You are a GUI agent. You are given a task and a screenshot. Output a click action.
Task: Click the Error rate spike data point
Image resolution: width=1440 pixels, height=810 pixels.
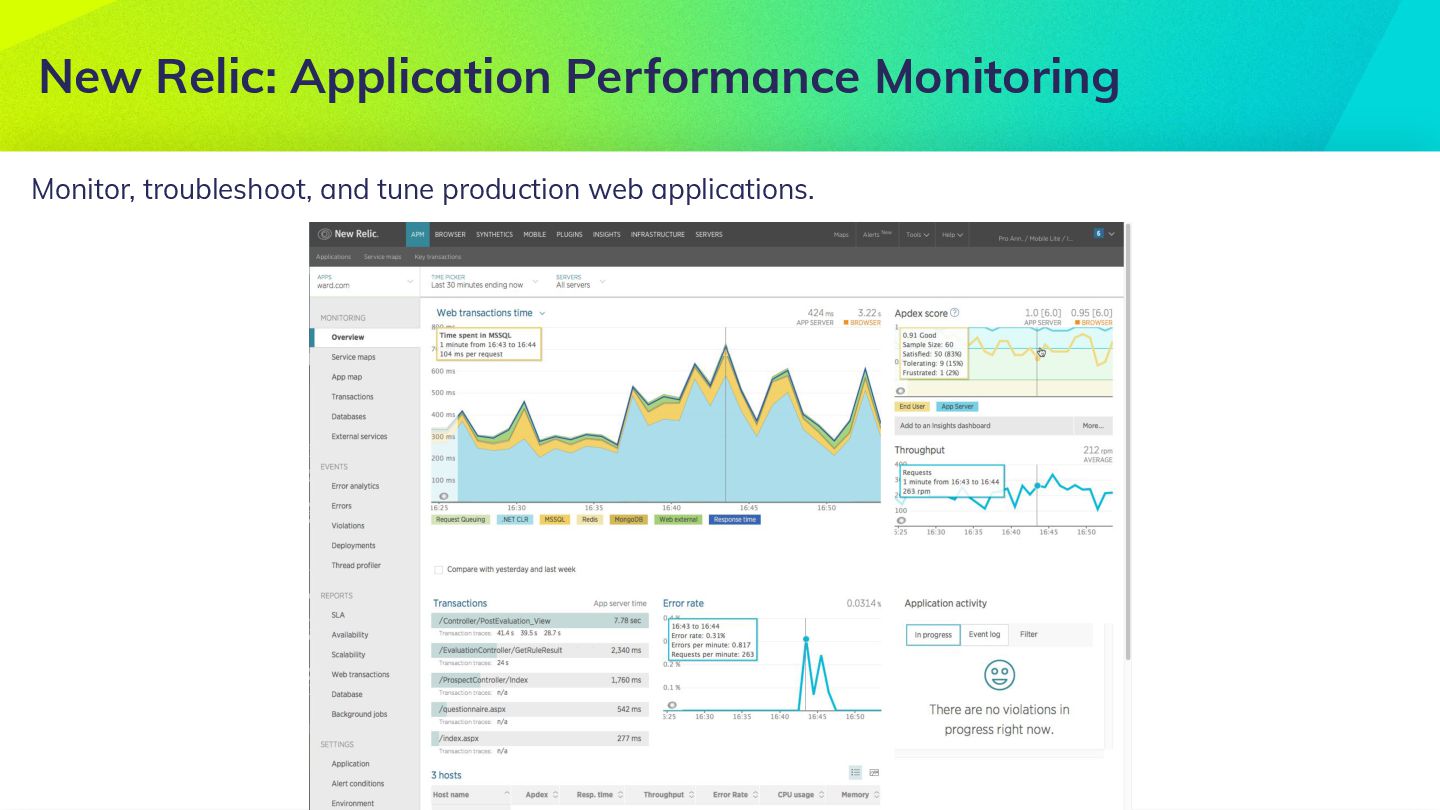point(805,639)
